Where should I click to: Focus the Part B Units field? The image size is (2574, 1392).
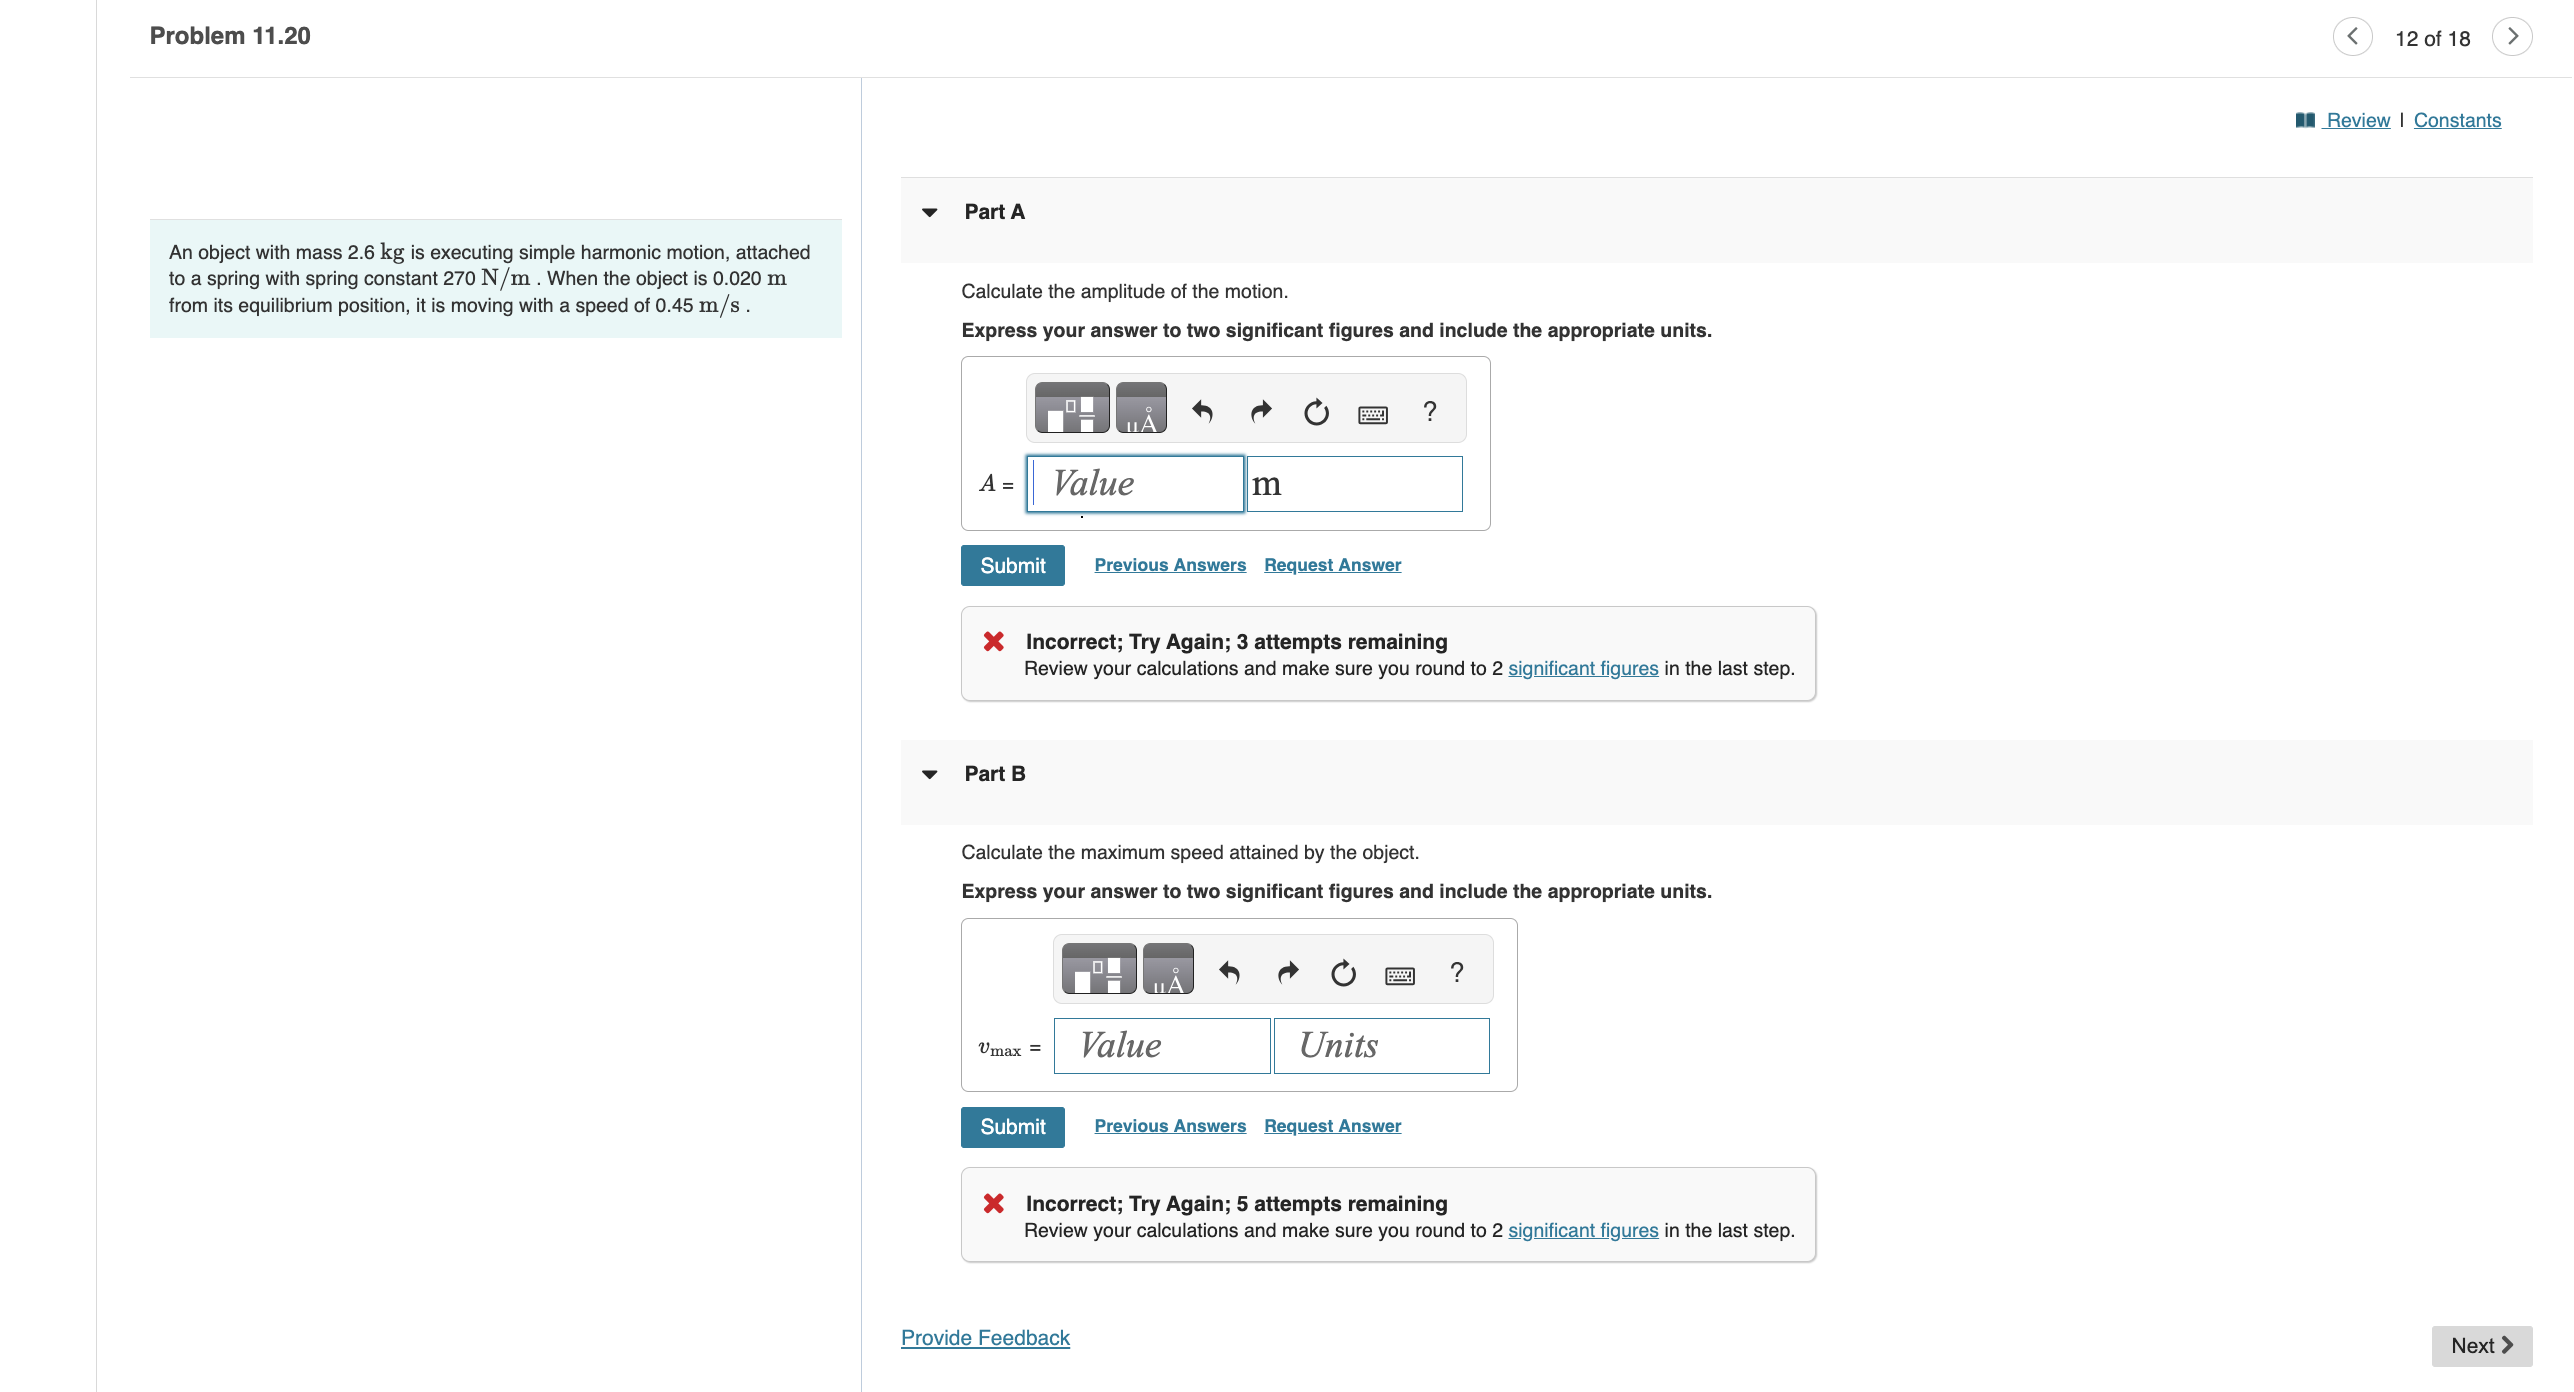pos(1381,1046)
